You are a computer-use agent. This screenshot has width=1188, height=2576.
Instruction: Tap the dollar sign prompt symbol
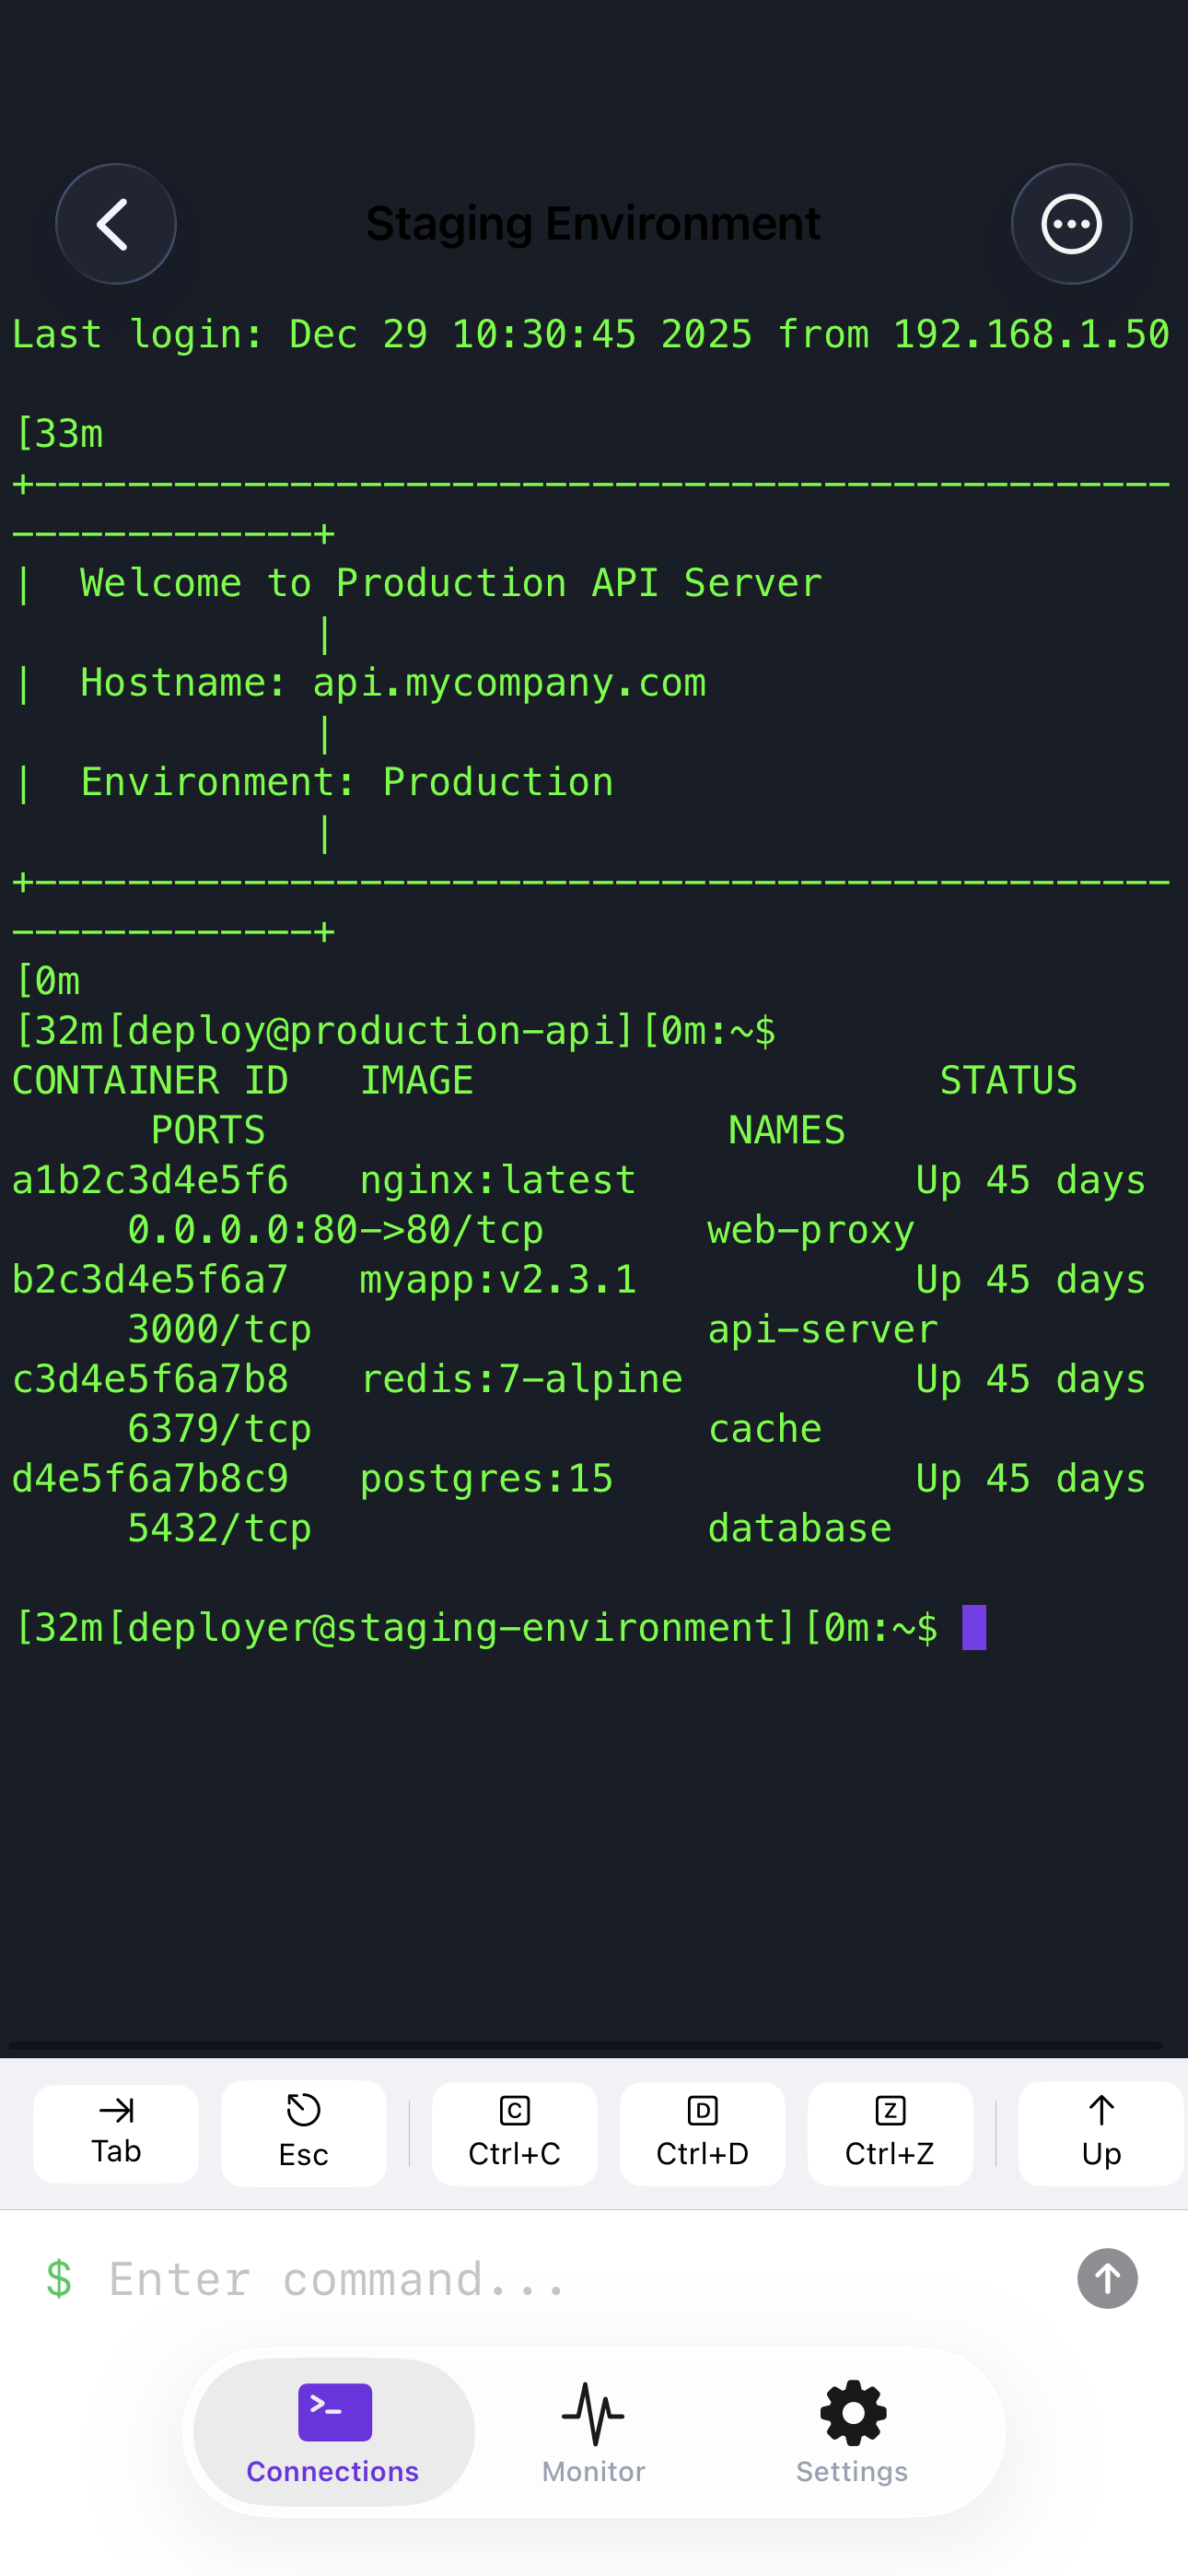click(x=58, y=2279)
